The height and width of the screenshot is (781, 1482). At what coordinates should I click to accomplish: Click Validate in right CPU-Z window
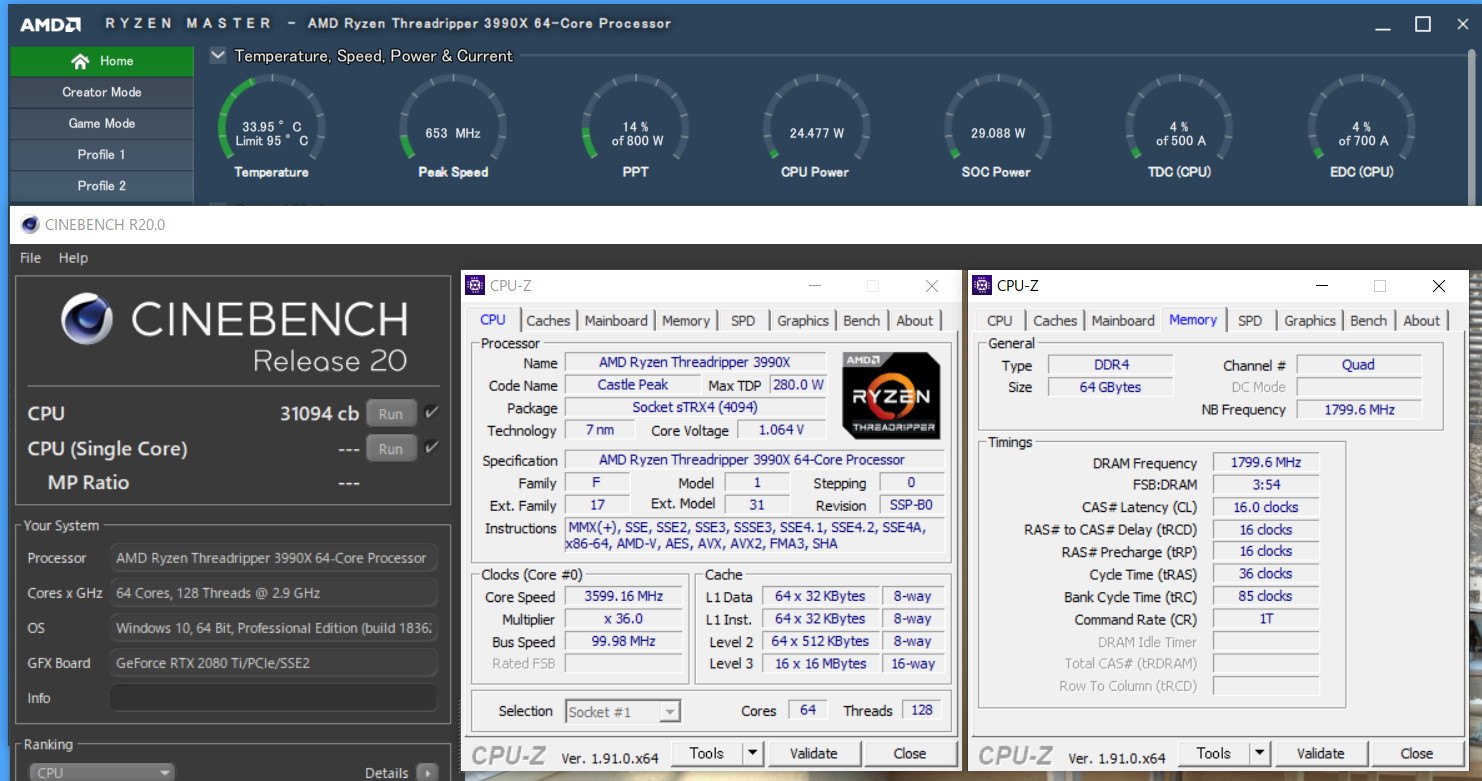(x=1320, y=754)
